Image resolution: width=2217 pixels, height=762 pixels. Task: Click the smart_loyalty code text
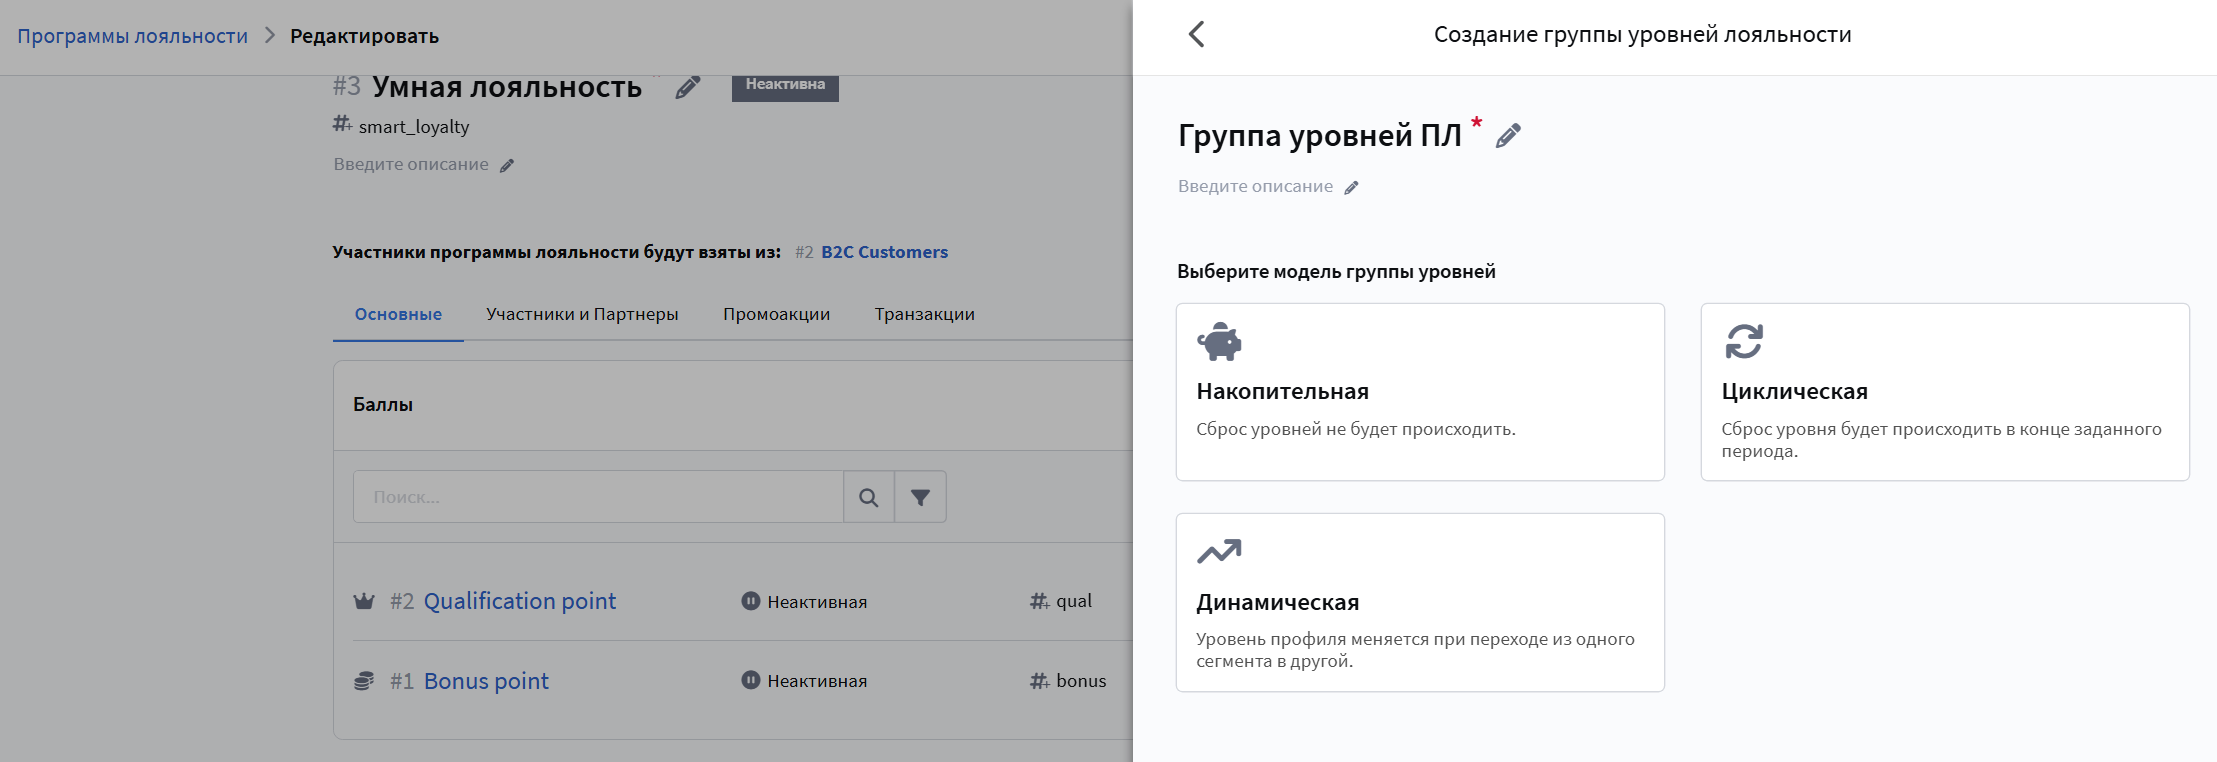414,127
